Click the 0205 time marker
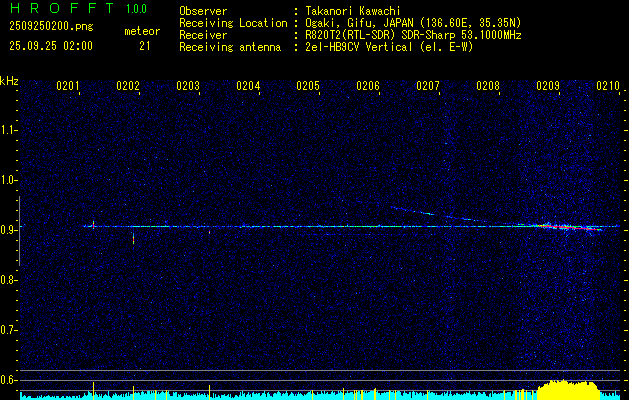Image resolution: width=629 pixels, height=400 pixels. (308, 86)
